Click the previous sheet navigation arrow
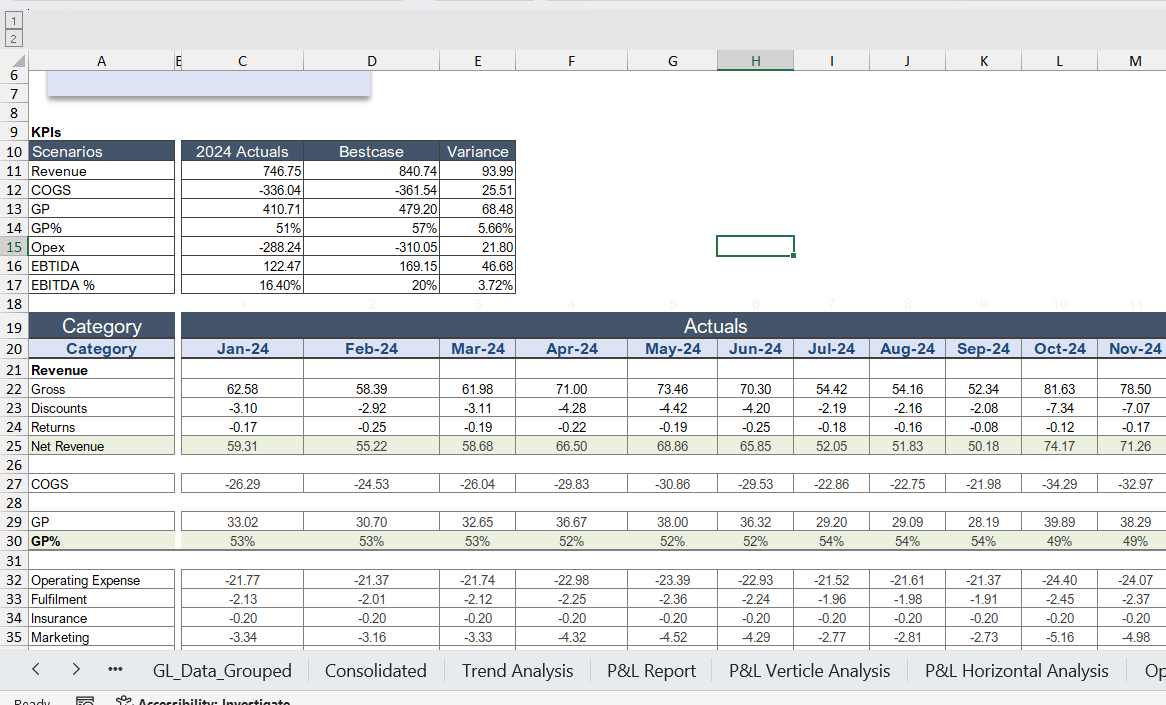 point(36,670)
